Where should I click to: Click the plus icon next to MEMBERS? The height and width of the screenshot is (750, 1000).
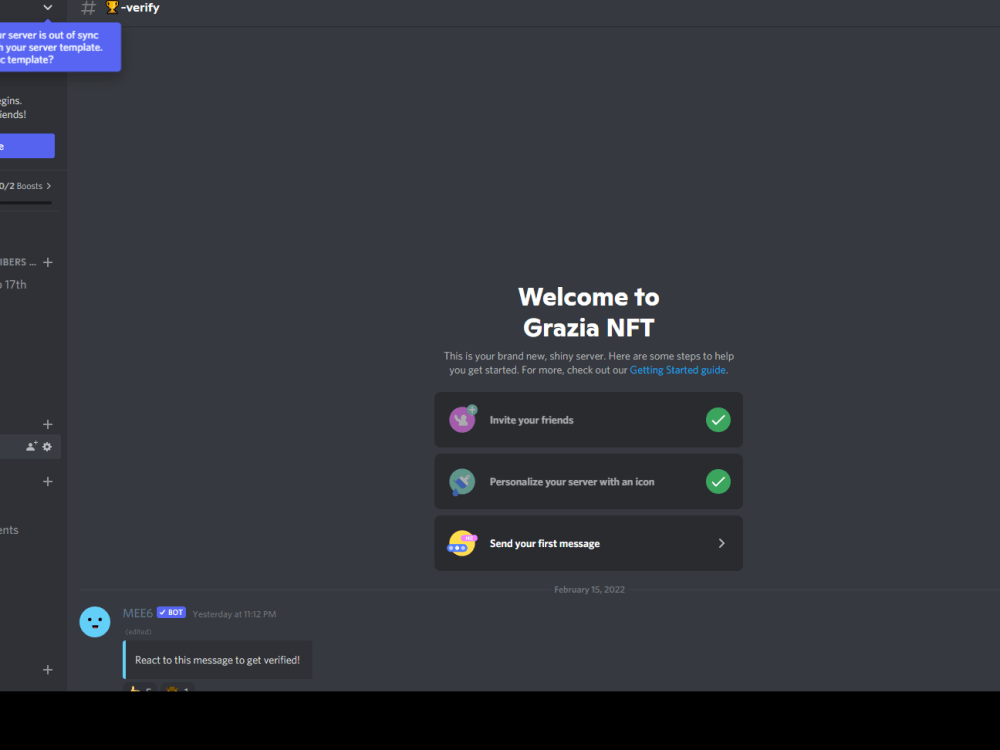47,262
